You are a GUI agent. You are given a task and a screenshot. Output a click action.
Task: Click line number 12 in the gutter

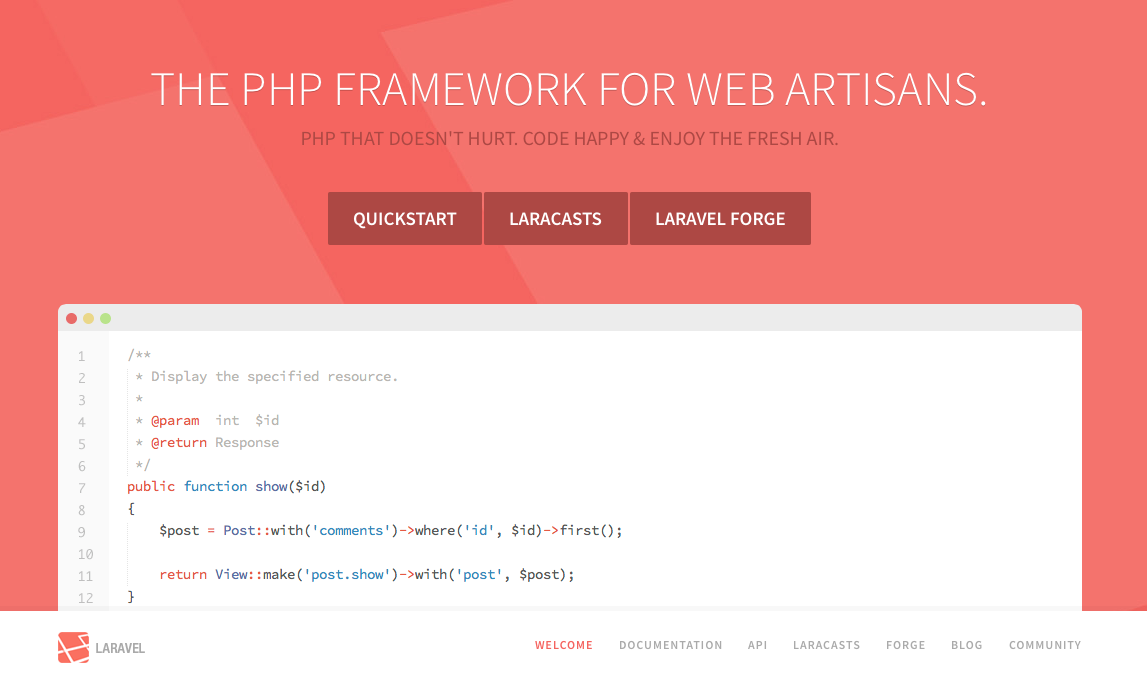[86, 598]
